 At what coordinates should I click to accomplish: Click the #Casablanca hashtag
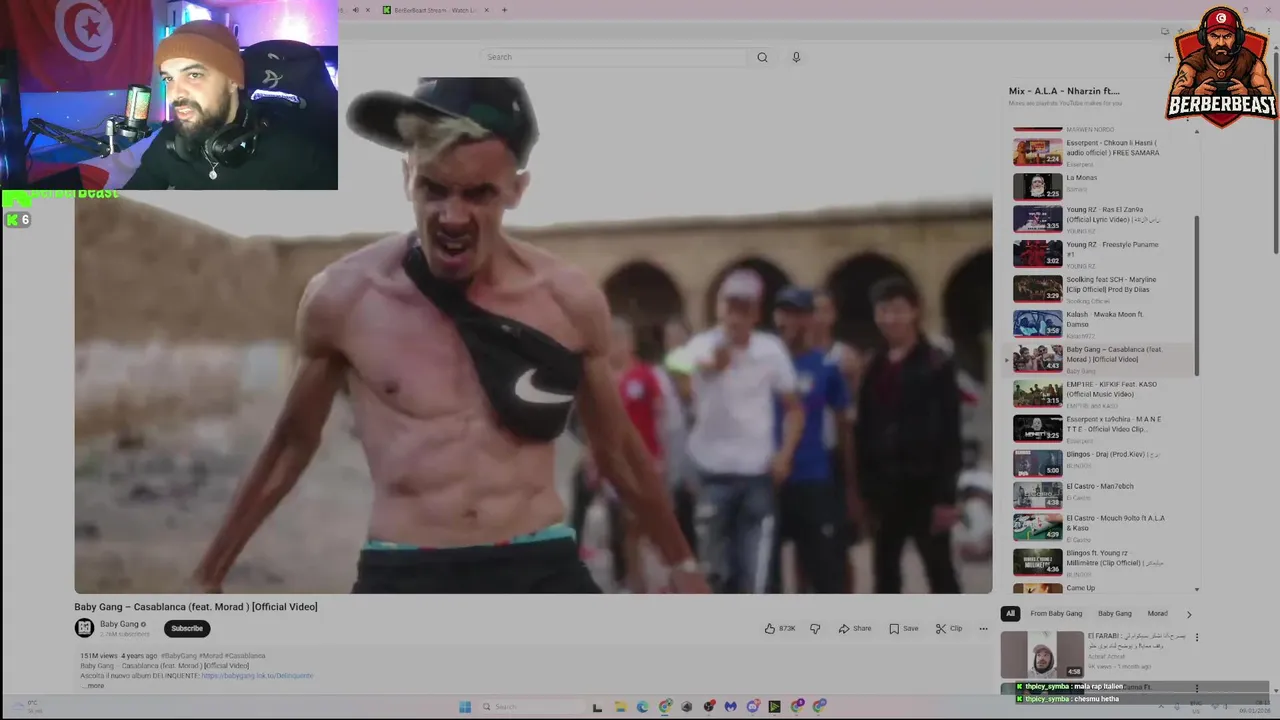[x=245, y=656]
